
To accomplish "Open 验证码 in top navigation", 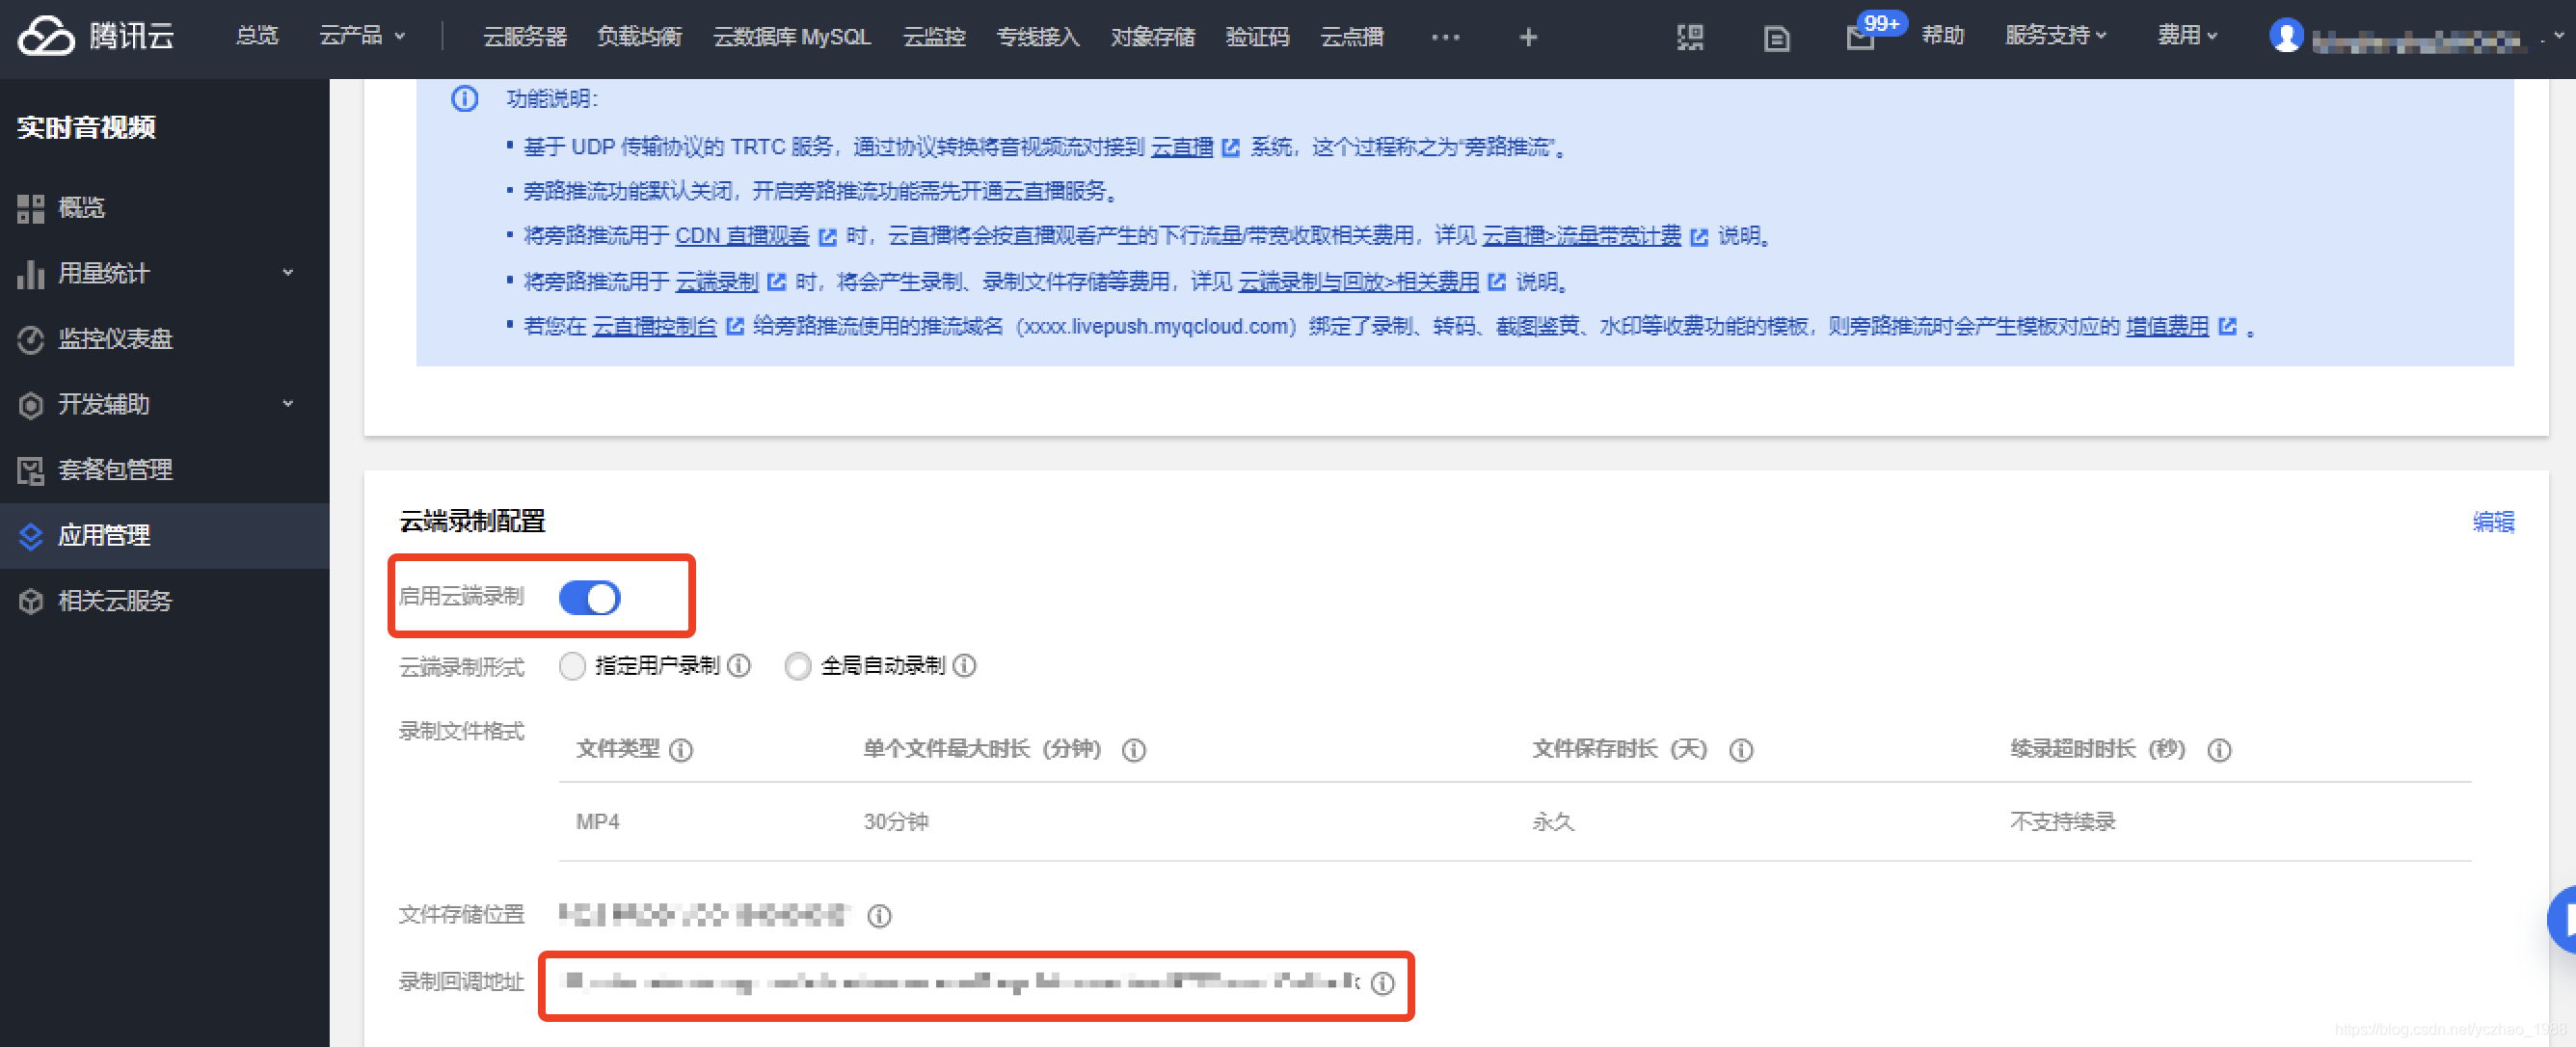I will point(1257,37).
